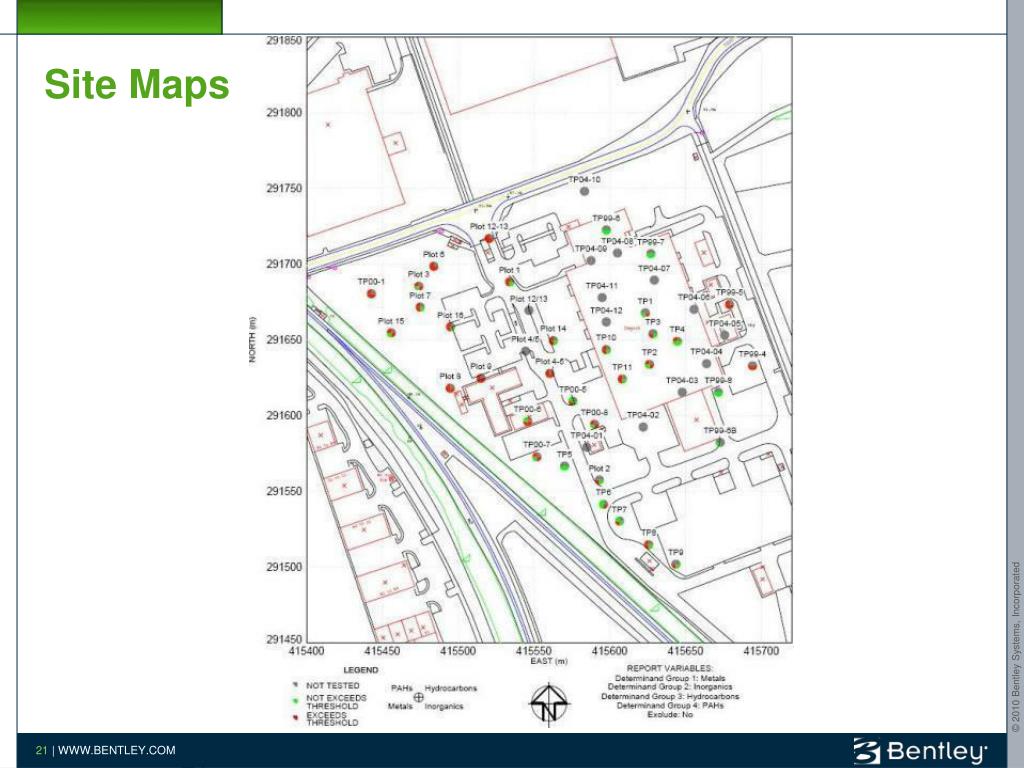Click the 291600 north axis value

click(284, 415)
